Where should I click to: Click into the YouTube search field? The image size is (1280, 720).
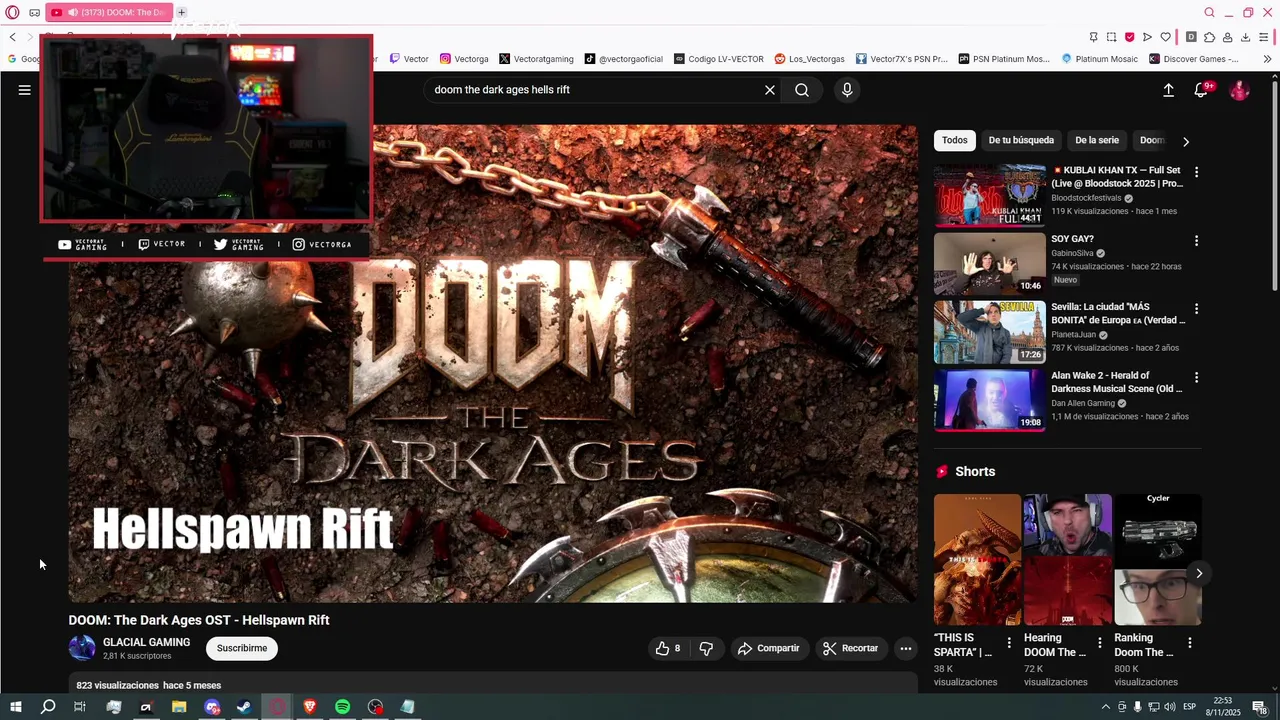[x=595, y=90]
